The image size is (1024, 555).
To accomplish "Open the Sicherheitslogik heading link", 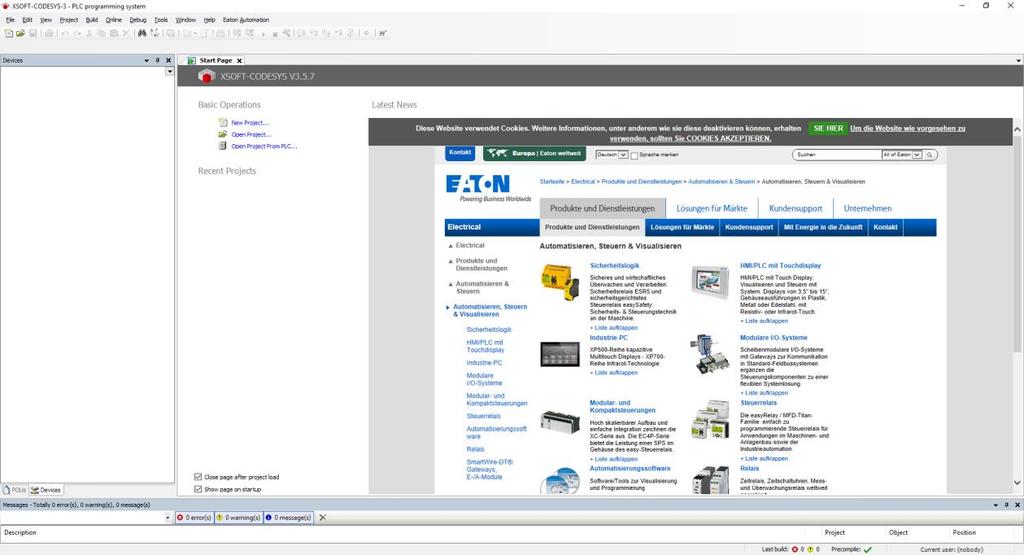I will tap(615, 266).
